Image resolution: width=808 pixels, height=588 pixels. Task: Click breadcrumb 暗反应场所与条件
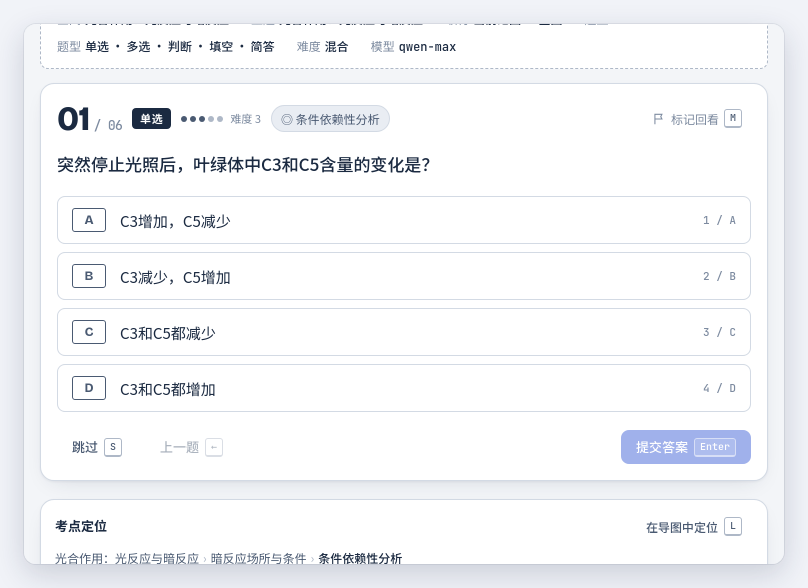coord(258,559)
